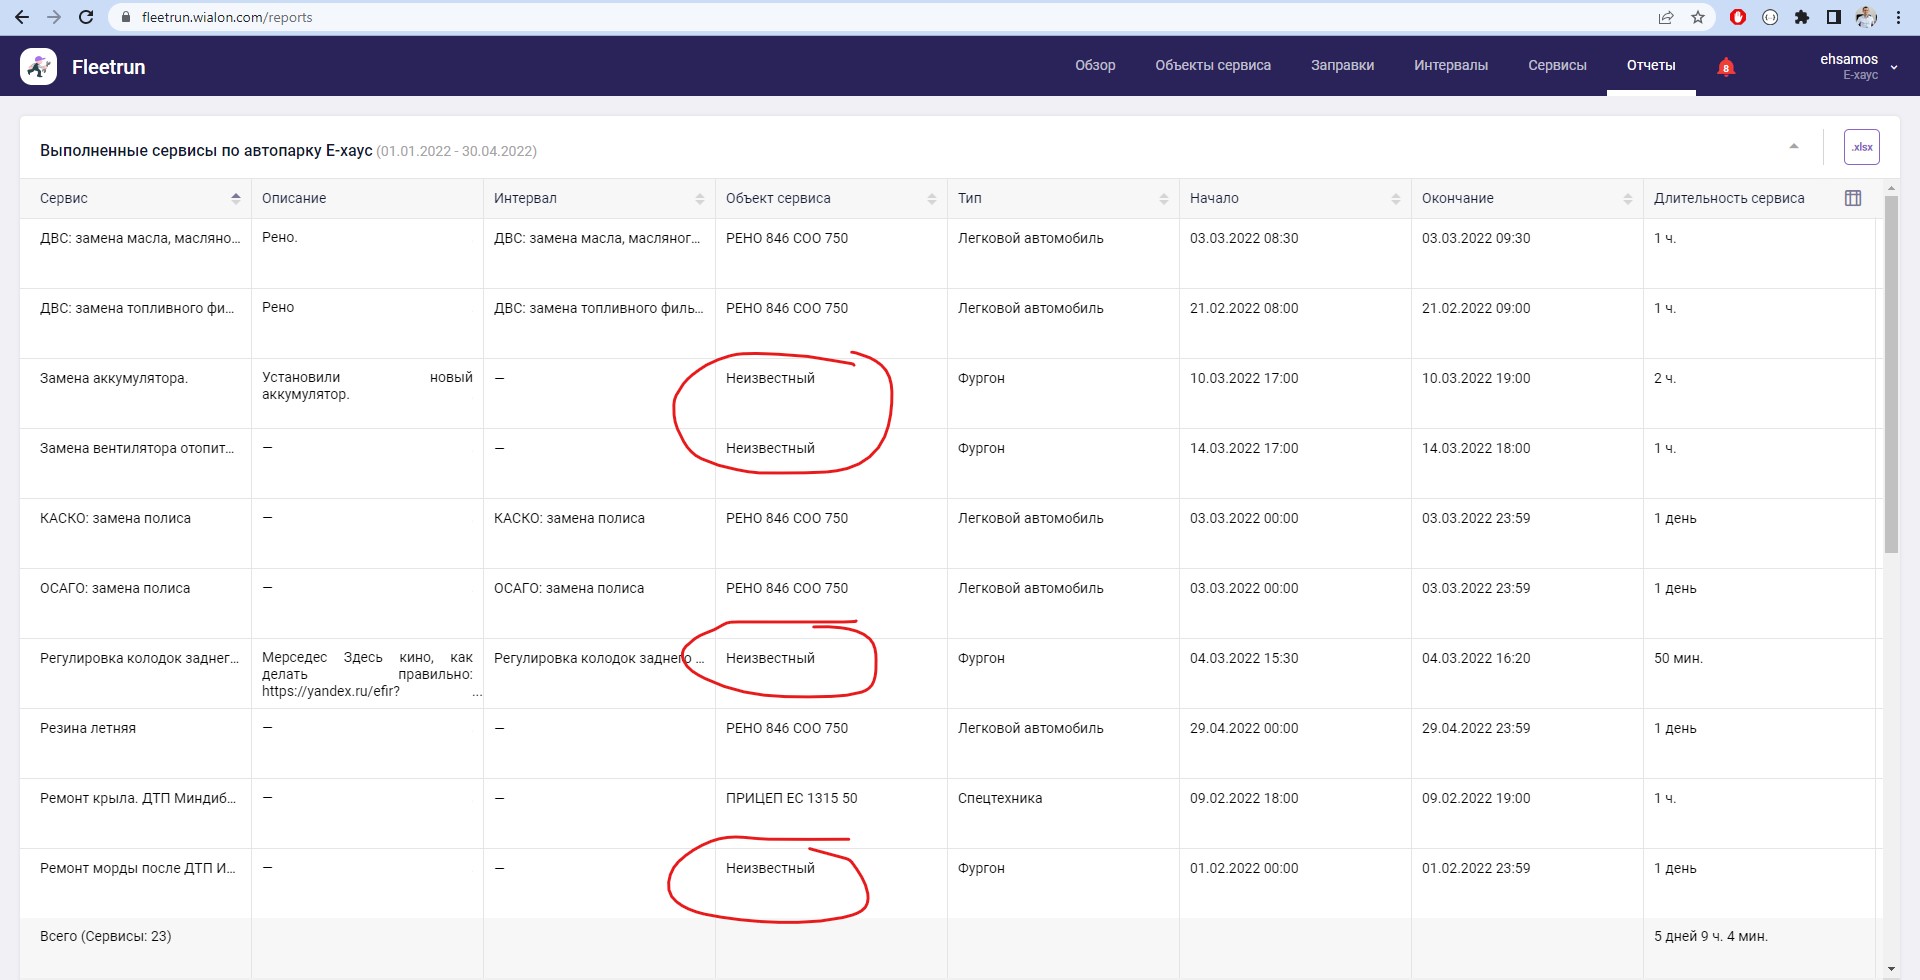This screenshot has width=1920, height=980.
Task: Open the browser extensions puzzle icon
Action: tap(1801, 17)
